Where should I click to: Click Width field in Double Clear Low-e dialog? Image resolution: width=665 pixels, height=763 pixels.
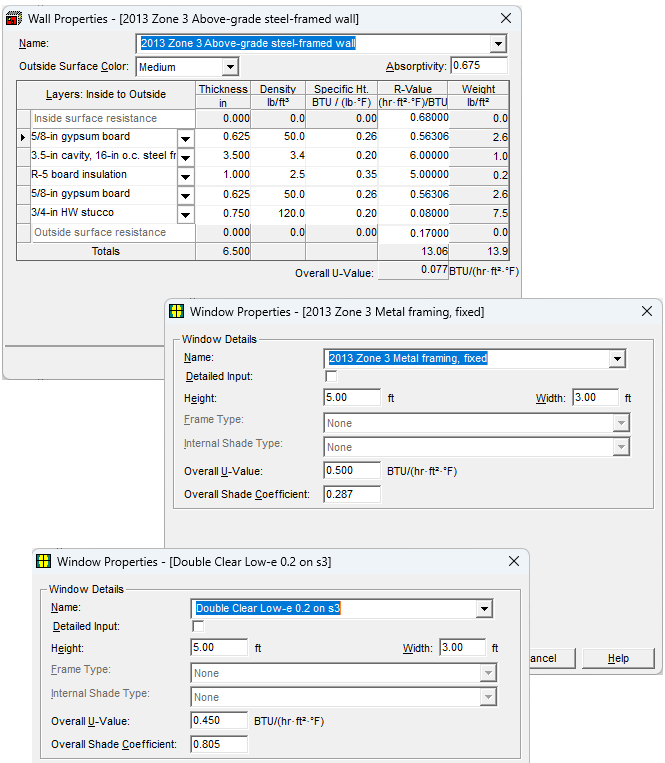463,647
